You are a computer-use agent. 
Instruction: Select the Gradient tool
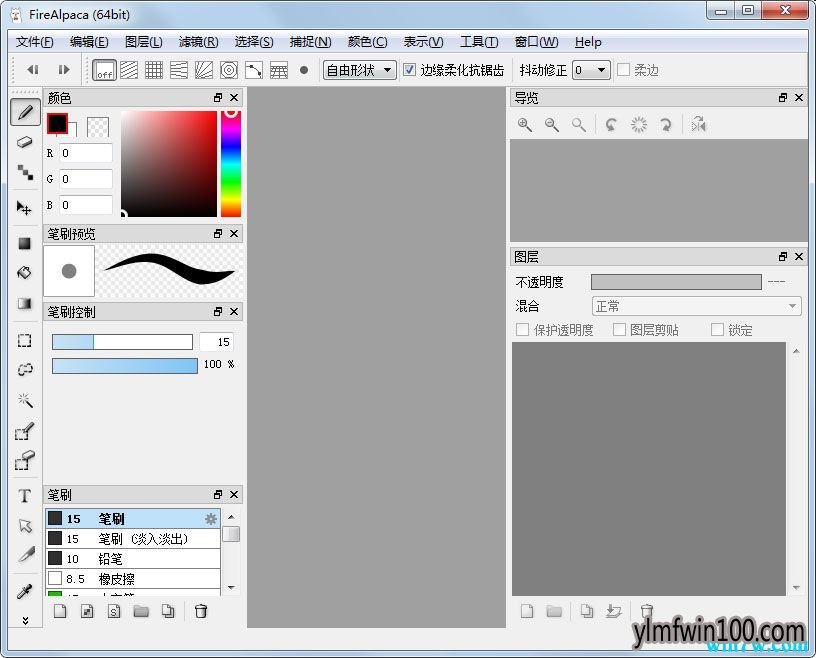tap(24, 303)
